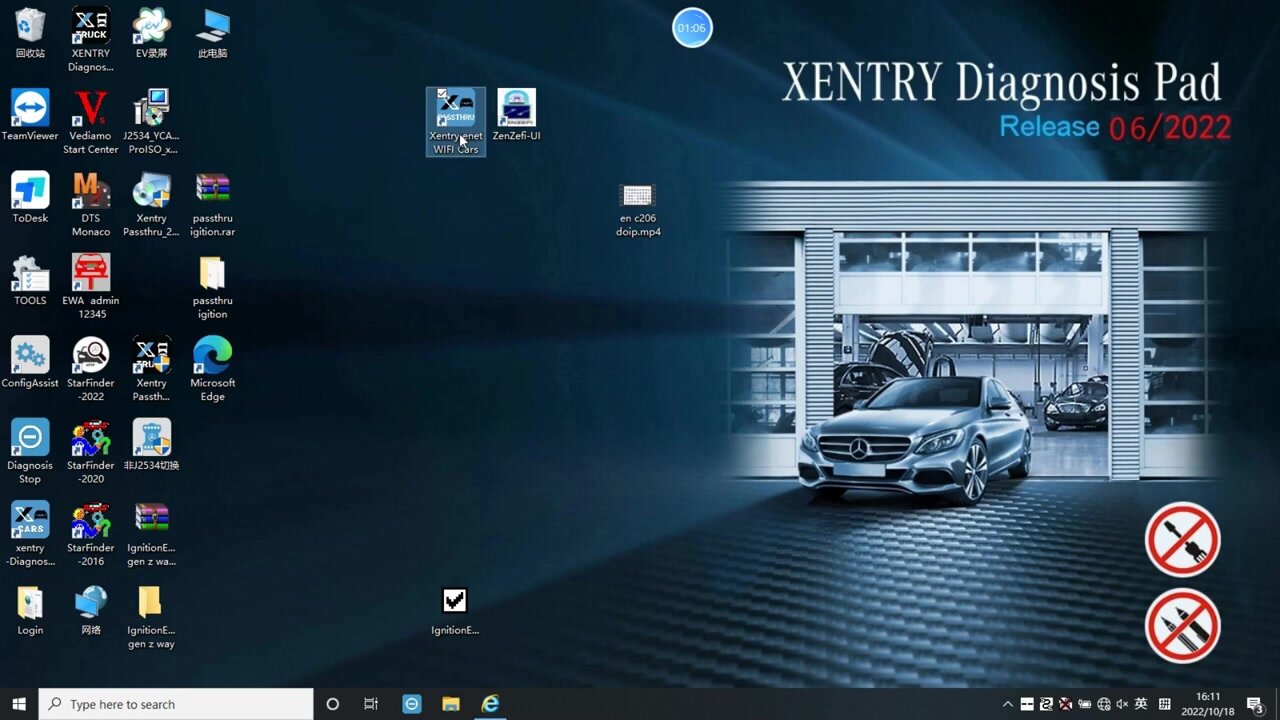1280x720 pixels.
Task: Click the Diagnosis Stop icon
Action: [30, 451]
